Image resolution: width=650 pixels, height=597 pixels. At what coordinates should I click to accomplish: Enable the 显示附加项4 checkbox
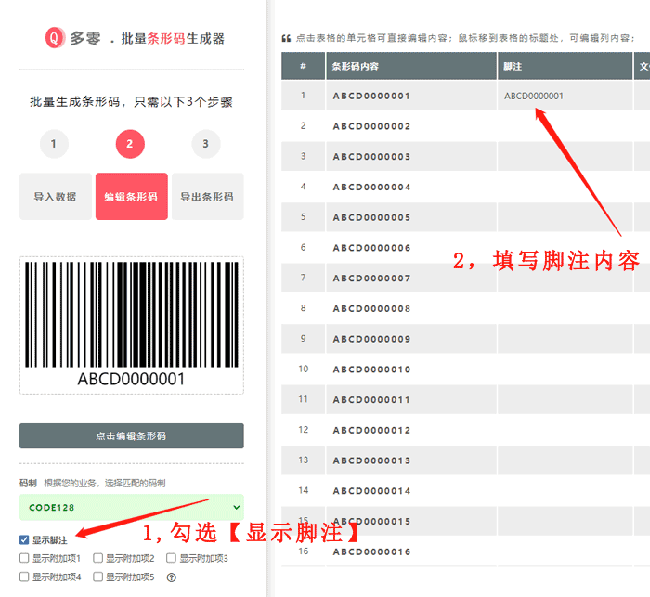pyautogui.click(x=24, y=577)
